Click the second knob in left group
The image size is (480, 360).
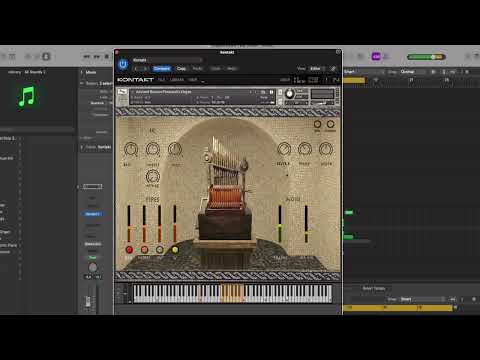153,149
